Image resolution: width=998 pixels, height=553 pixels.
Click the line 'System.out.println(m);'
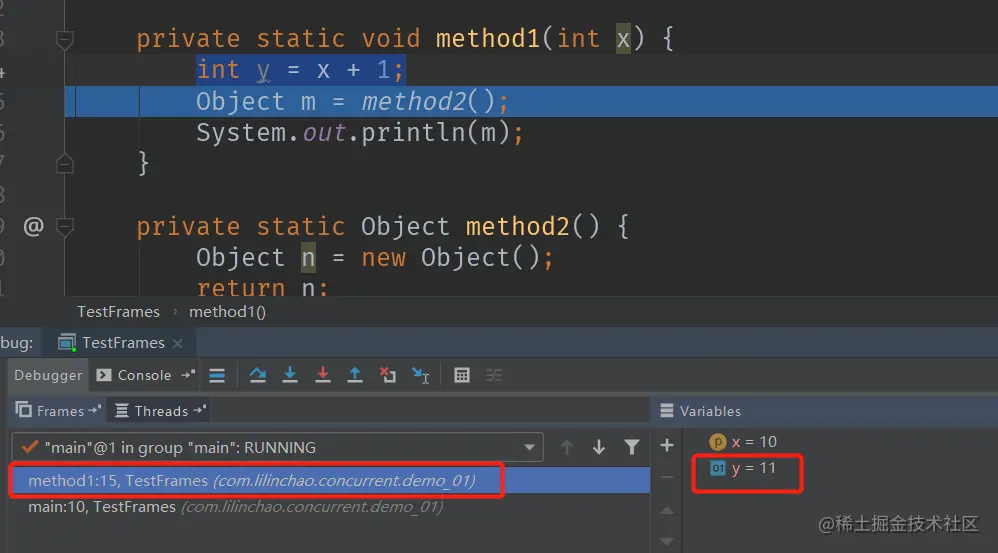(360, 133)
